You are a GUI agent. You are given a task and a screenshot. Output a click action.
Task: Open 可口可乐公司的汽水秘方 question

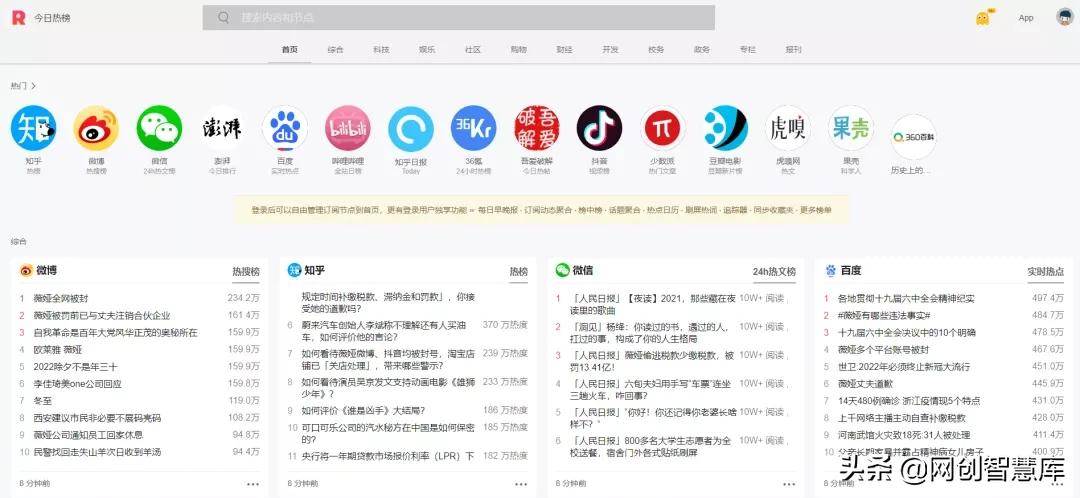(388, 433)
